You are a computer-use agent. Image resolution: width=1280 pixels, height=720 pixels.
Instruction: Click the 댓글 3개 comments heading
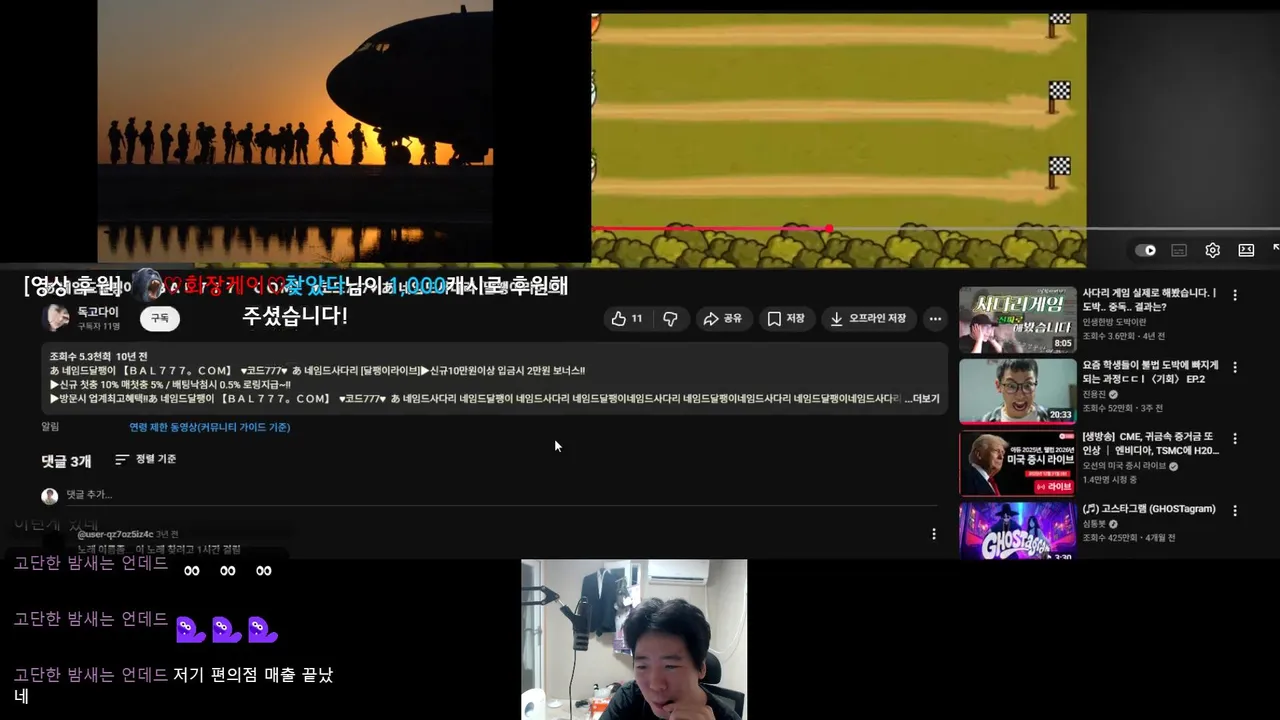(x=66, y=461)
